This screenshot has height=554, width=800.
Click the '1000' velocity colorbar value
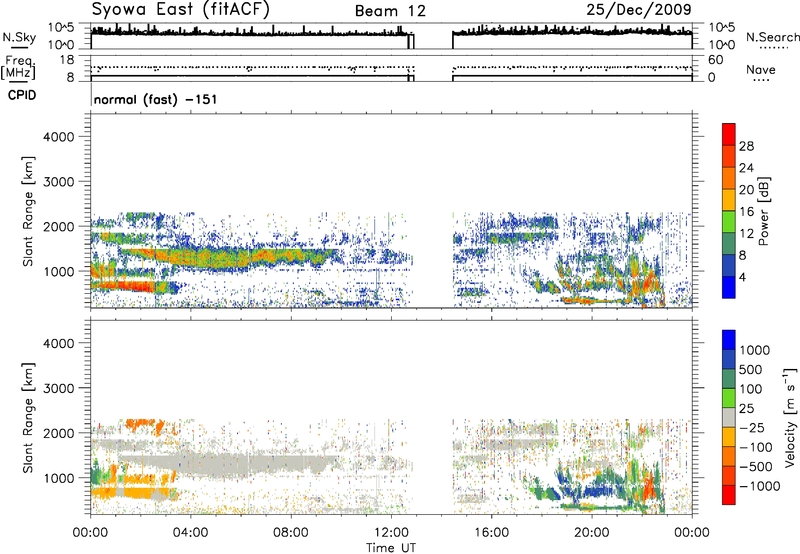(755, 350)
